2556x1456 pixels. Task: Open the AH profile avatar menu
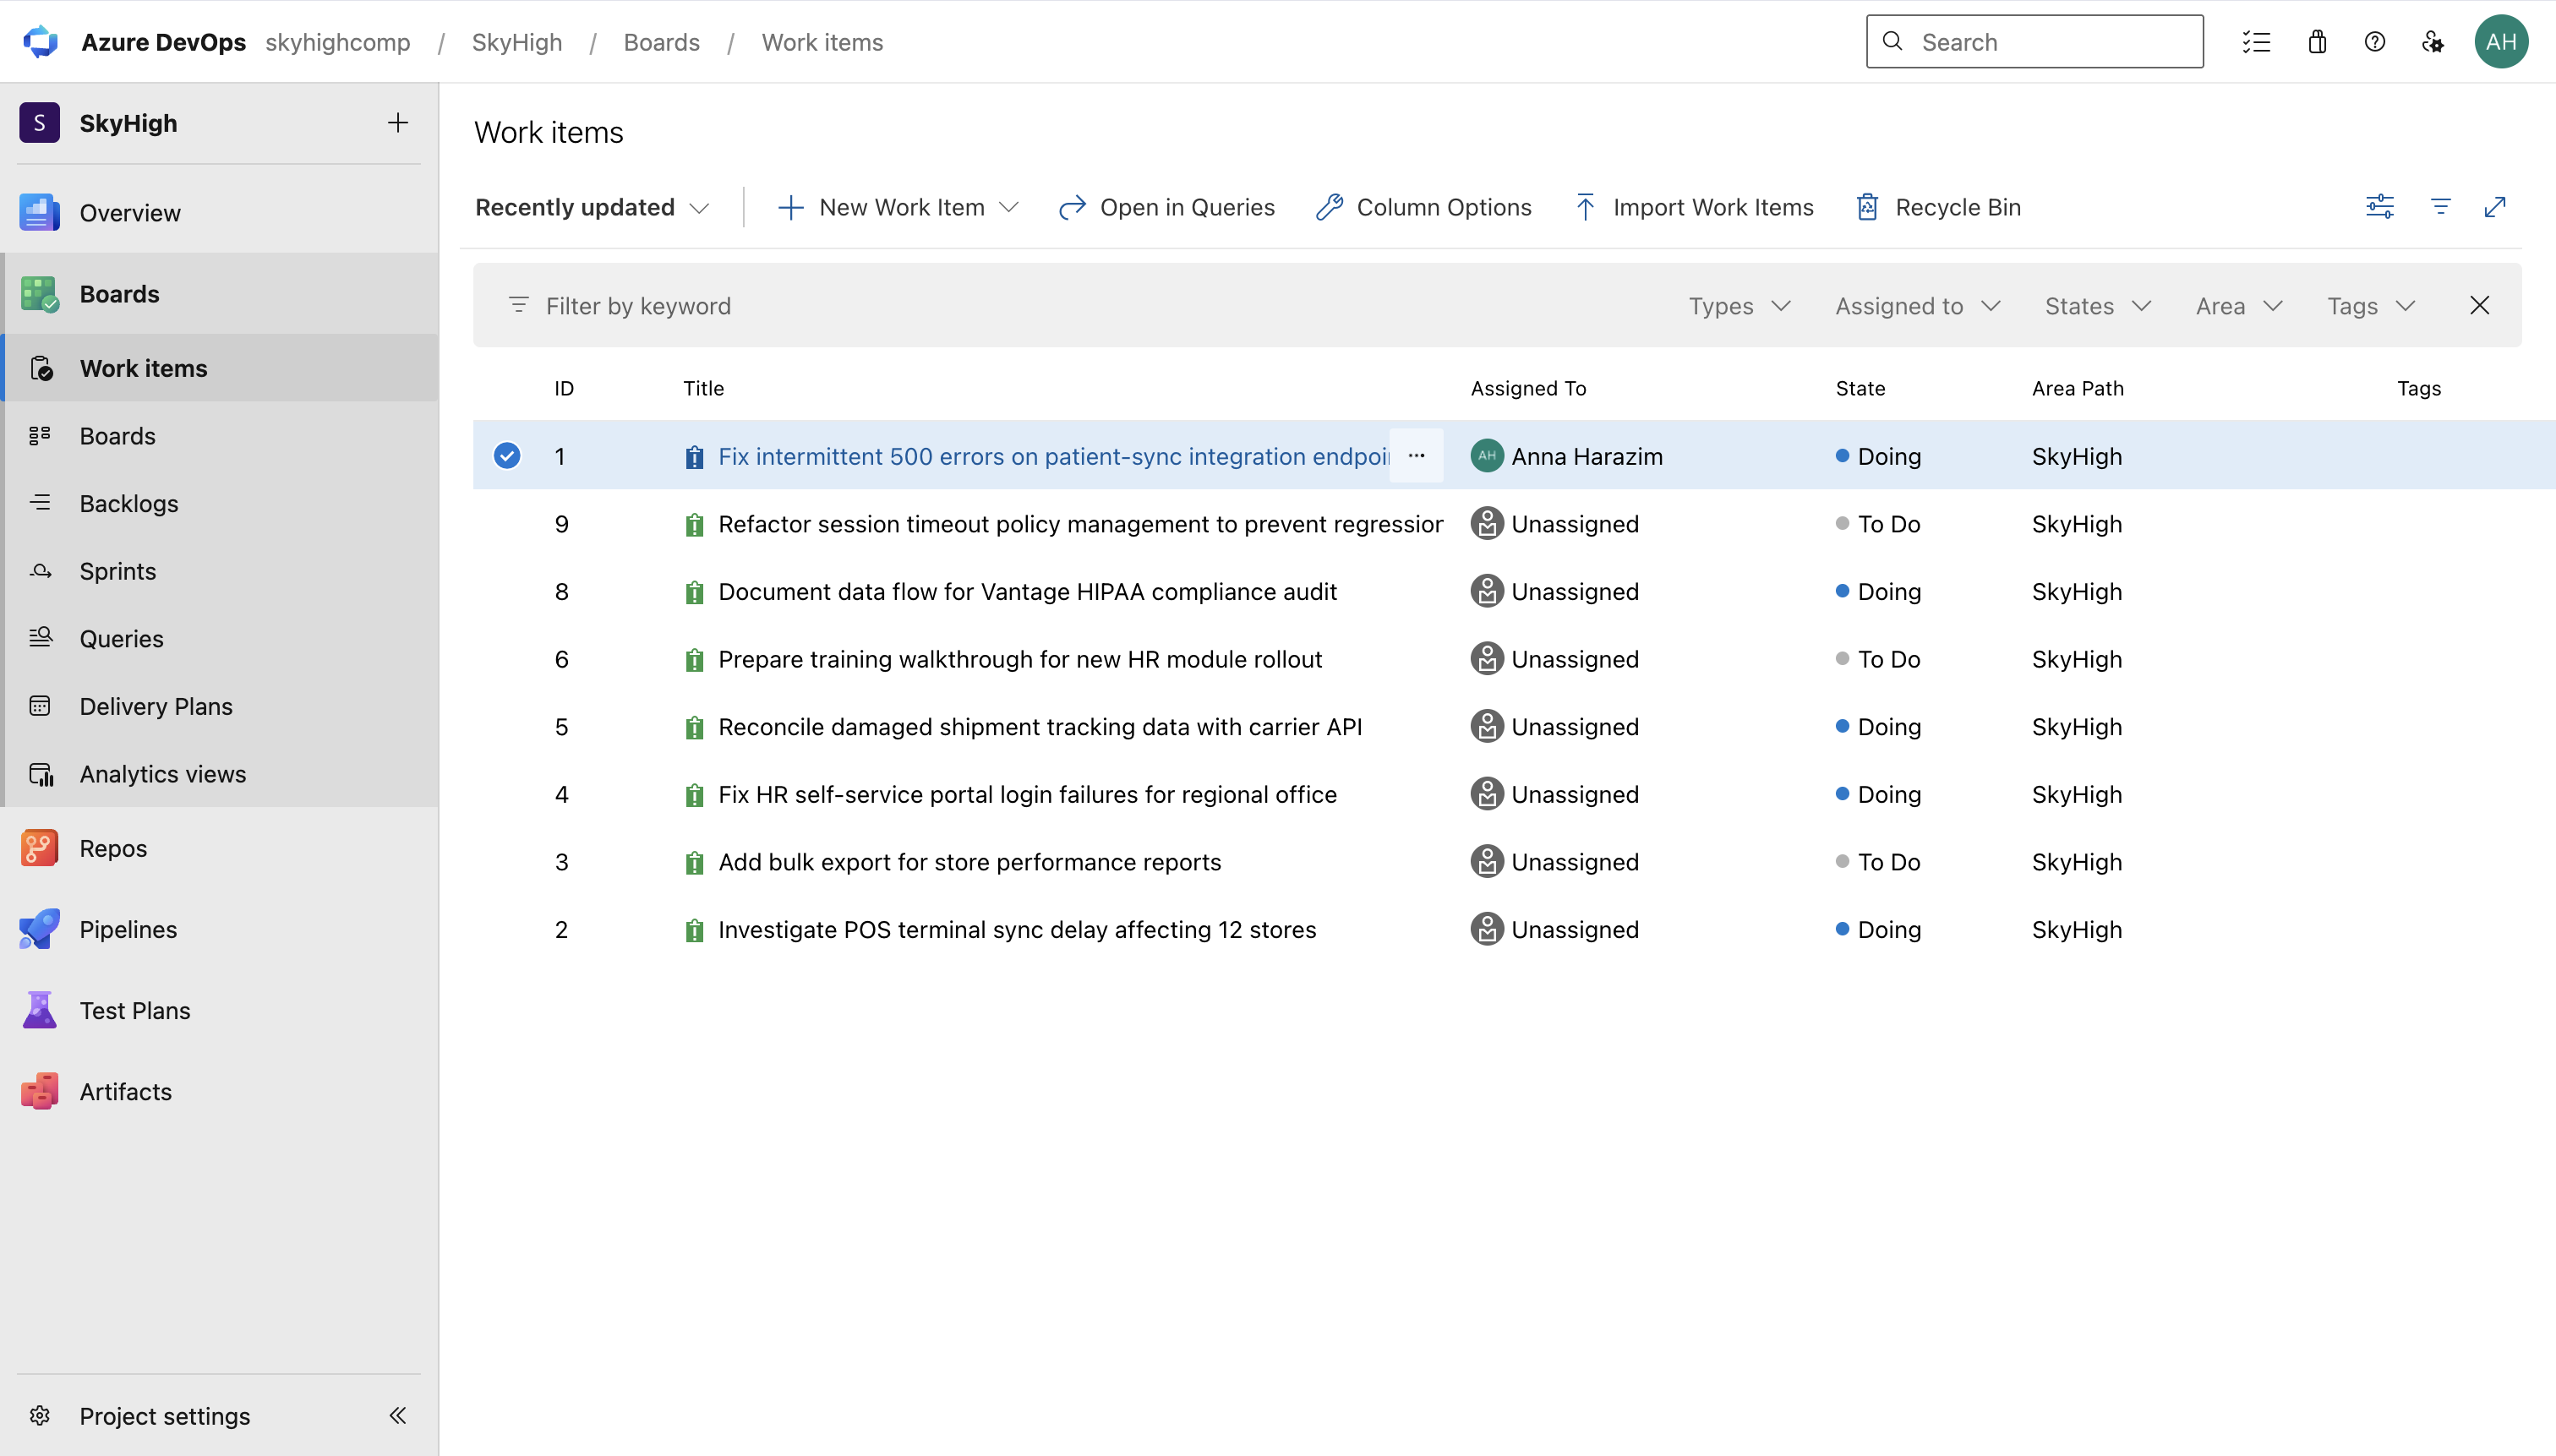point(2501,42)
